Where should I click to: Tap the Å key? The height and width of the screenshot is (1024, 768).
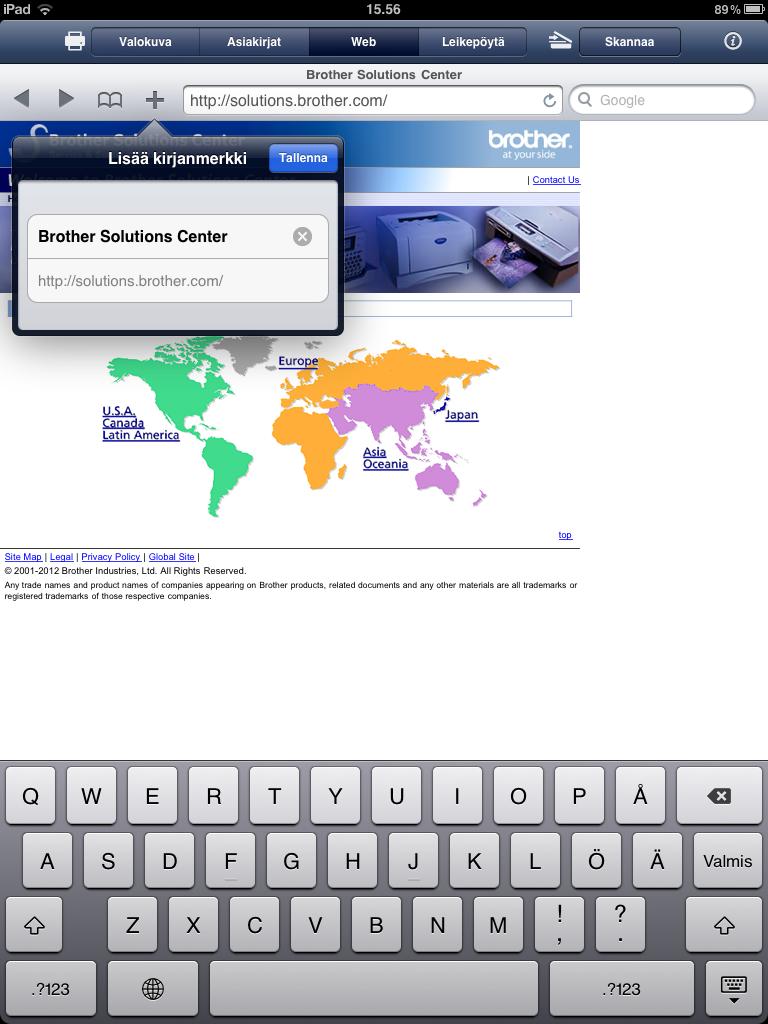pyautogui.click(x=641, y=795)
